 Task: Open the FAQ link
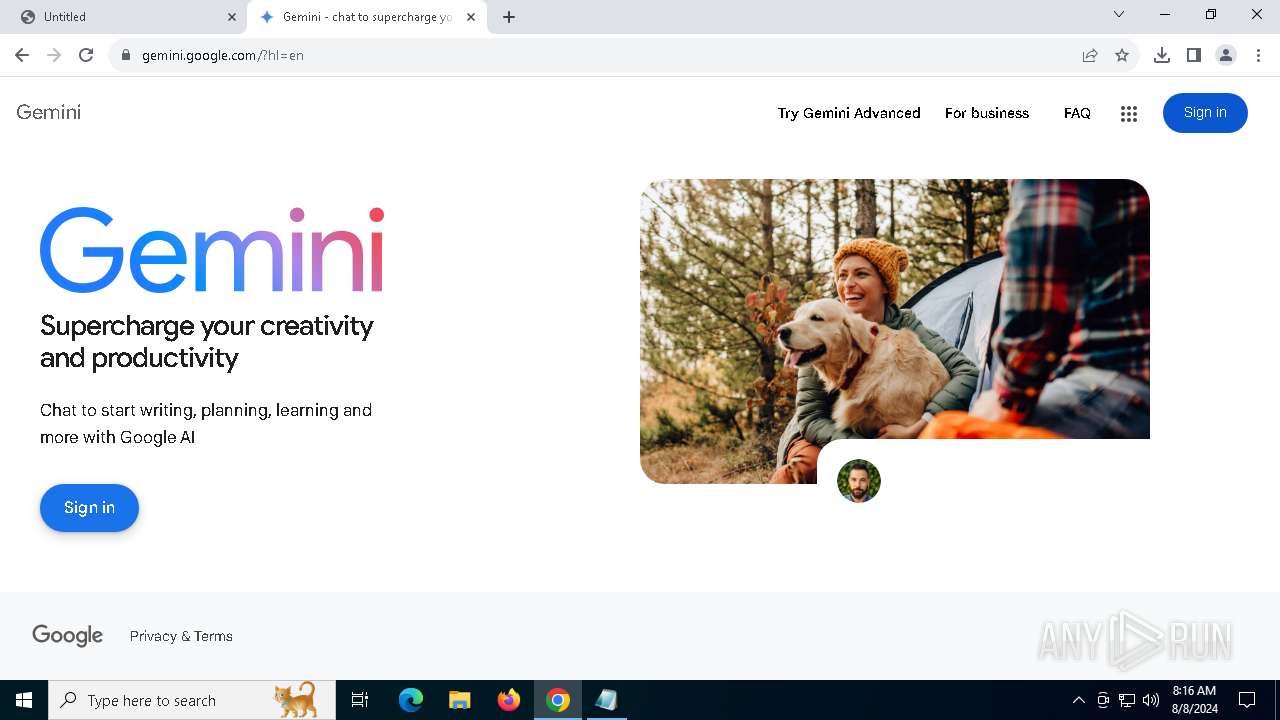[x=1077, y=113]
